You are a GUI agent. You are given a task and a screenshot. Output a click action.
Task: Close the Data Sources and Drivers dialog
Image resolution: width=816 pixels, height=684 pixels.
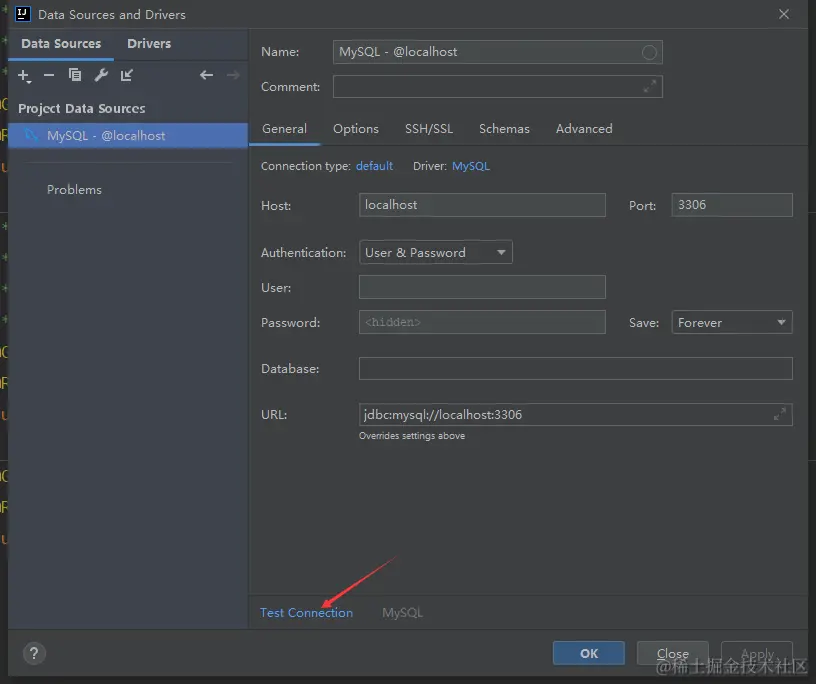(784, 14)
